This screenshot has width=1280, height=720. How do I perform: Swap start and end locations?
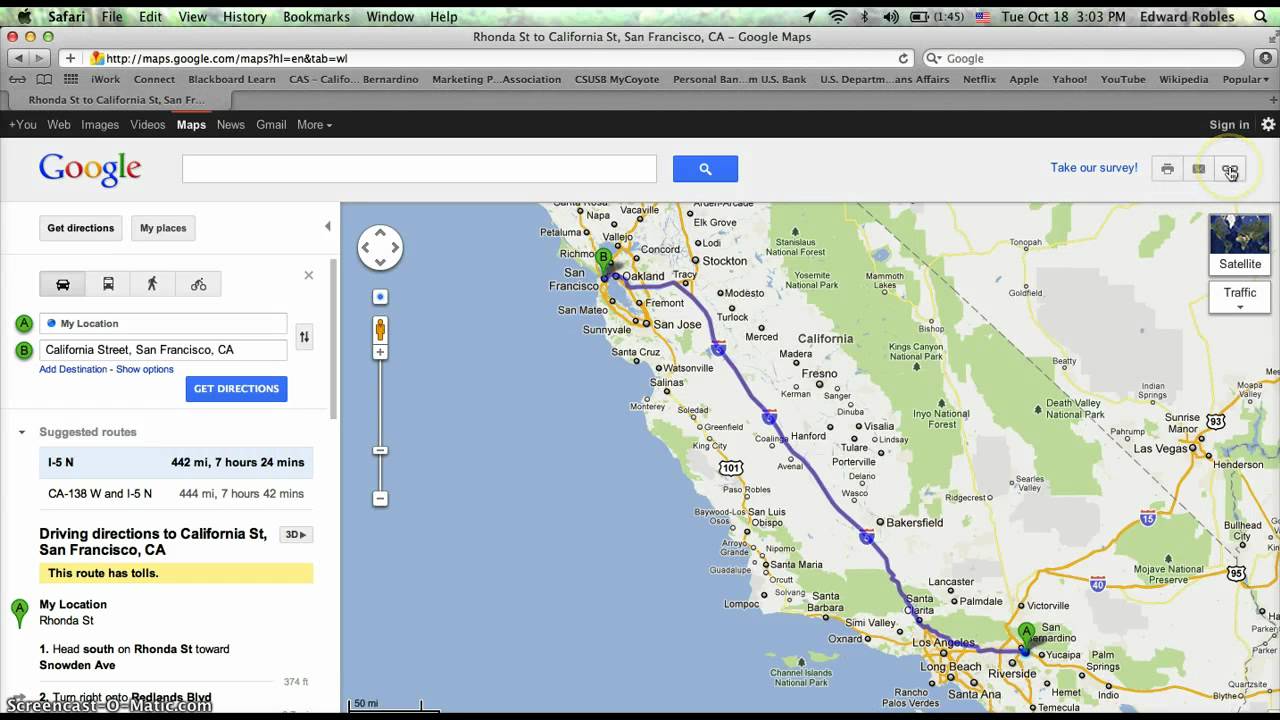tap(304, 337)
